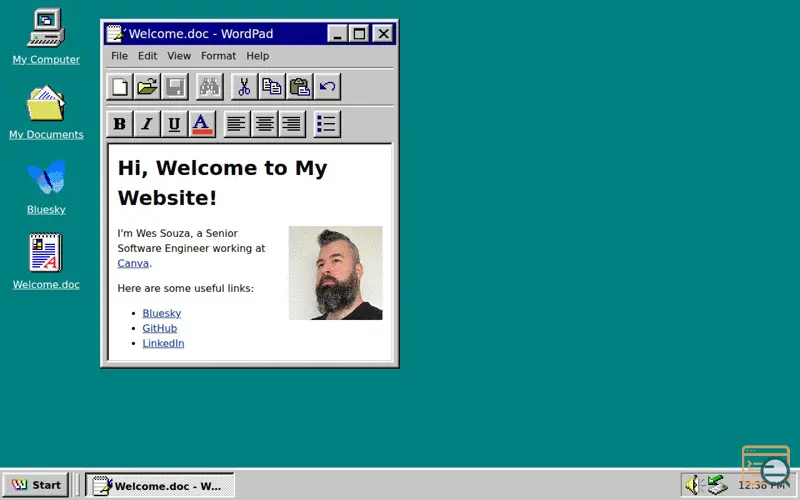The height and width of the screenshot is (500, 800).
Task: Toggle Bold formatting
Action: coord(120,124)
